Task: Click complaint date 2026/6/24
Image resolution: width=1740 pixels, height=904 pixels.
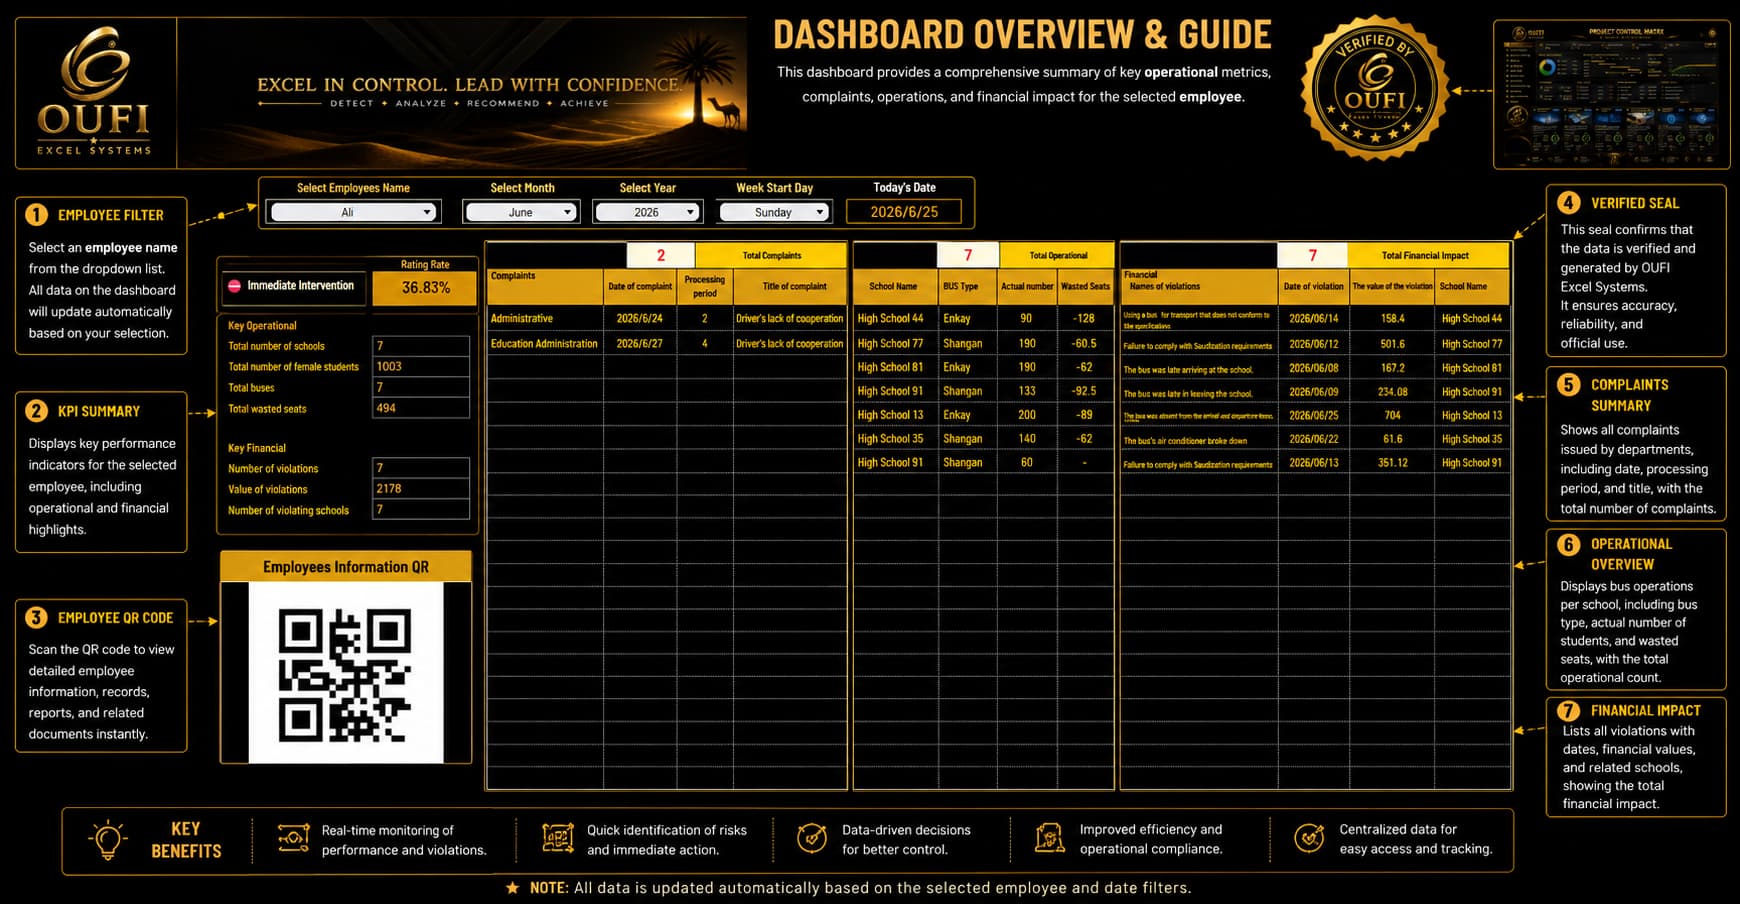Action: [x=640, y=318]
